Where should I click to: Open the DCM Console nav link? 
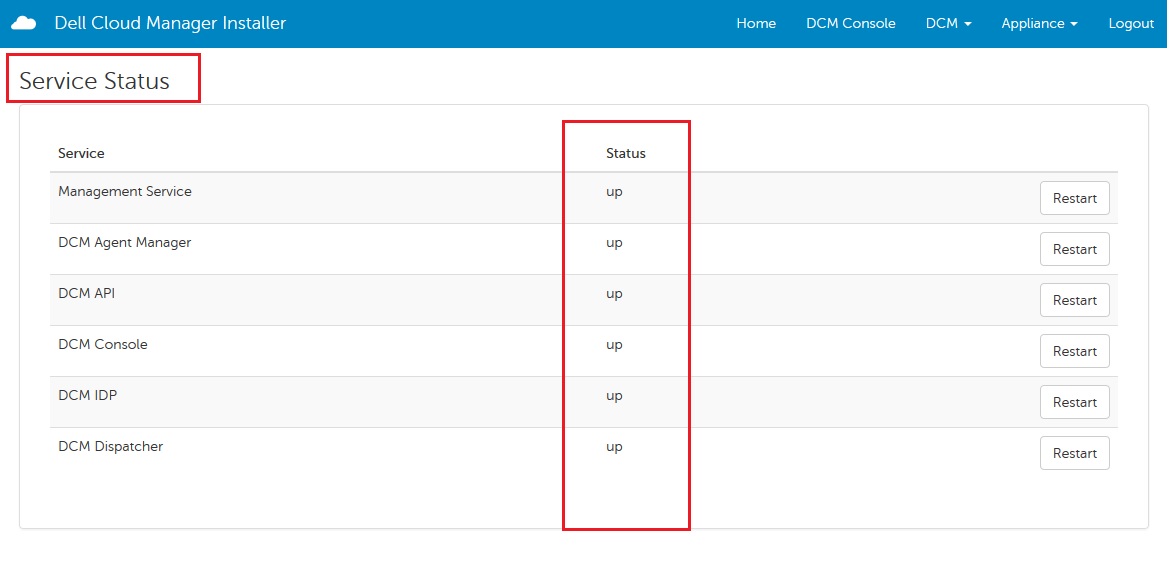coord(851,24)
